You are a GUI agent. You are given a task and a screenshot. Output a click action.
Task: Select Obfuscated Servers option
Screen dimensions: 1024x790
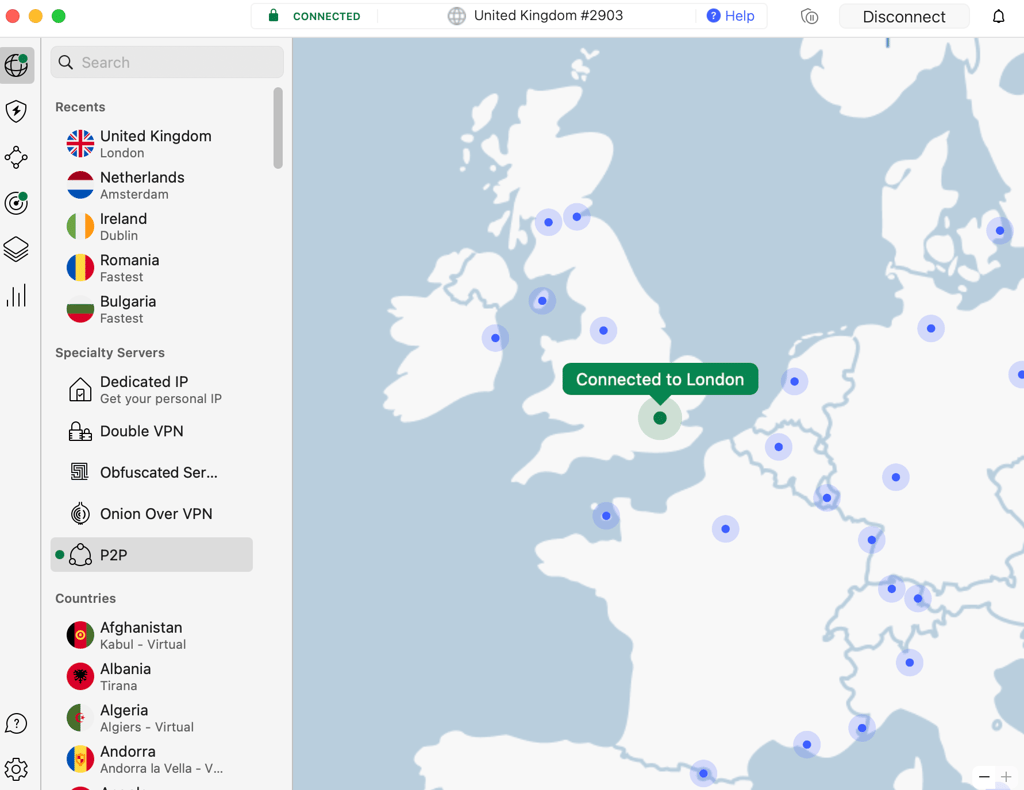click(152, 472)
